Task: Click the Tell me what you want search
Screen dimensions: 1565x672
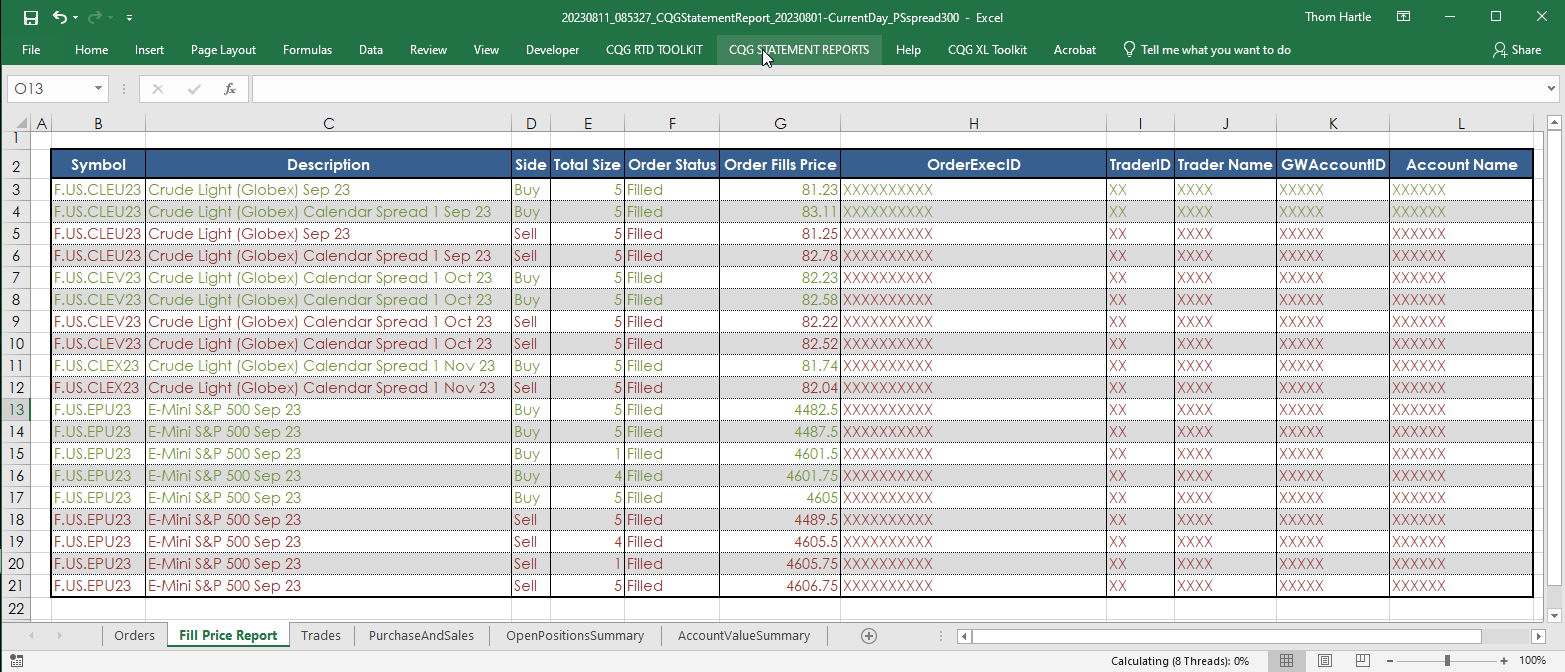Action: point(1215,50)
